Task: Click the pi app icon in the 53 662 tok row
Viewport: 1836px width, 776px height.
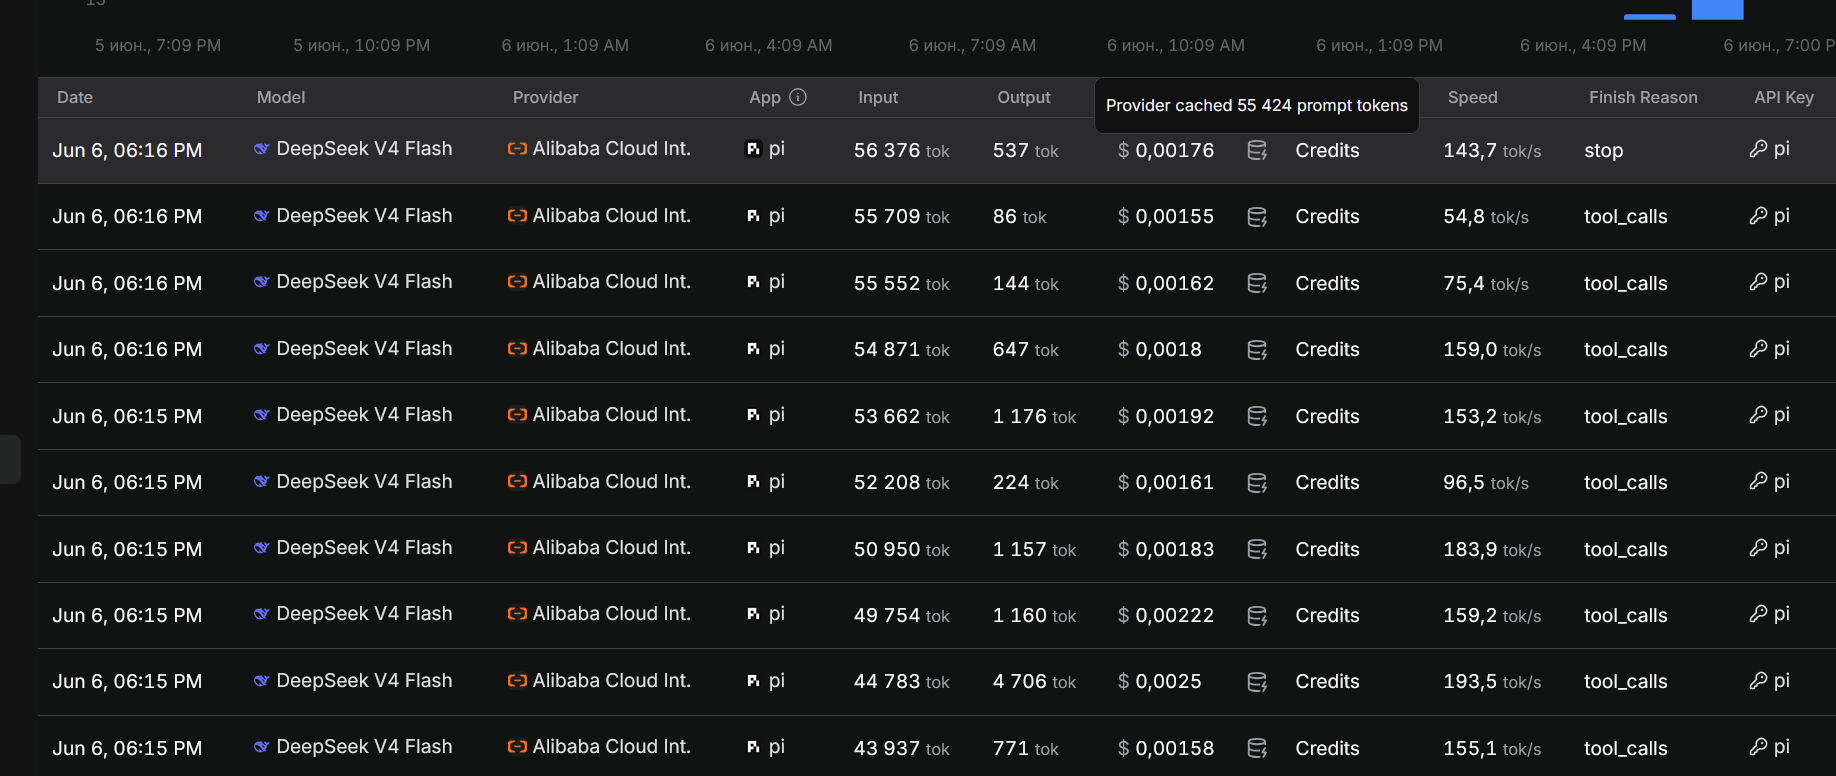Action: point(753,415)
